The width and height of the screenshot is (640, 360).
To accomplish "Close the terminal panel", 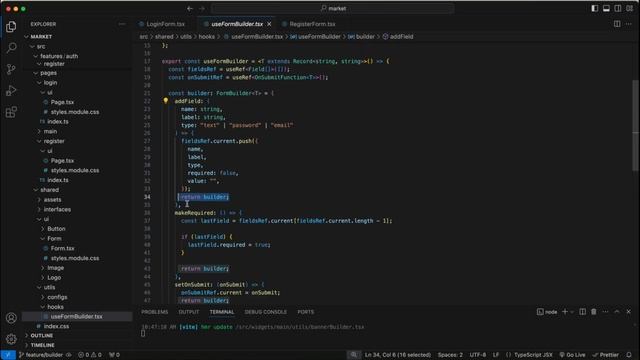I will tap(629, 312).
